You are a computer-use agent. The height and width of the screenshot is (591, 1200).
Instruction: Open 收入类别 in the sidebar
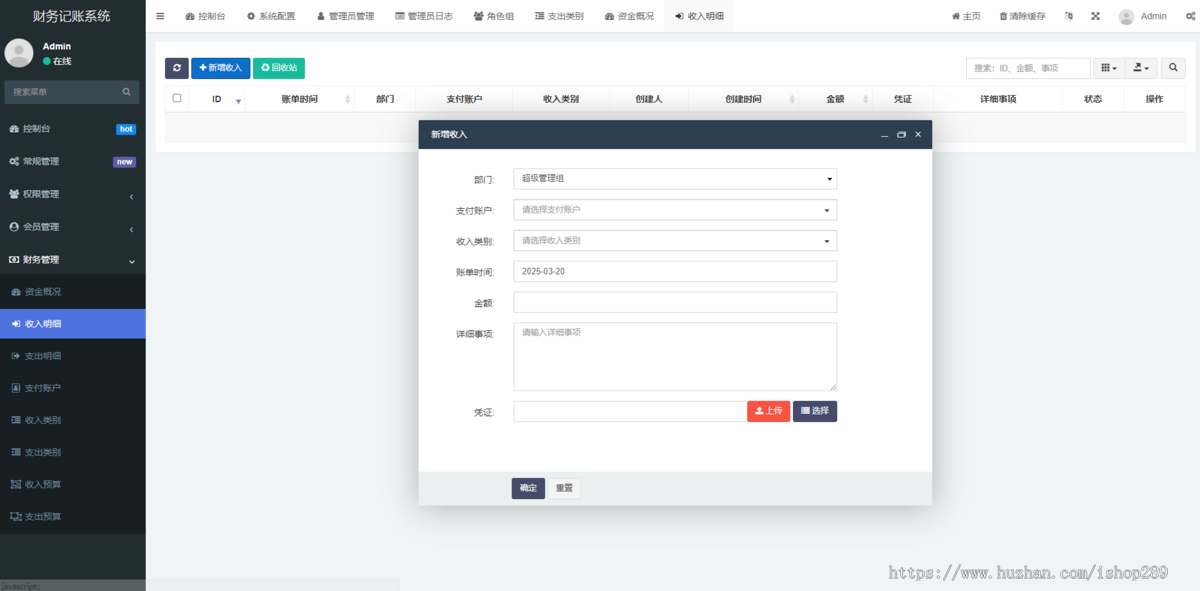[x=72, y=420]
